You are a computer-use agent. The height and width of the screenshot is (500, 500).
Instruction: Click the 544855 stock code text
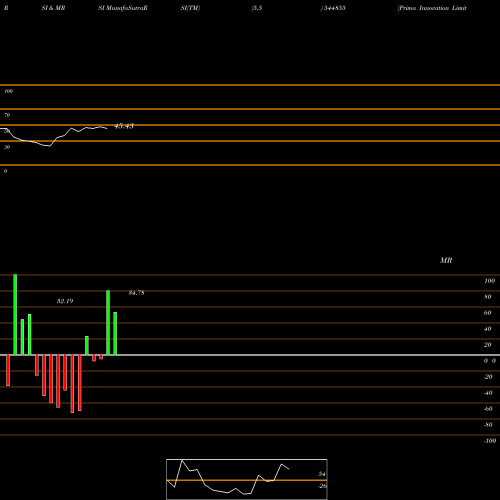pyautogui.click(x=334, y=8)
